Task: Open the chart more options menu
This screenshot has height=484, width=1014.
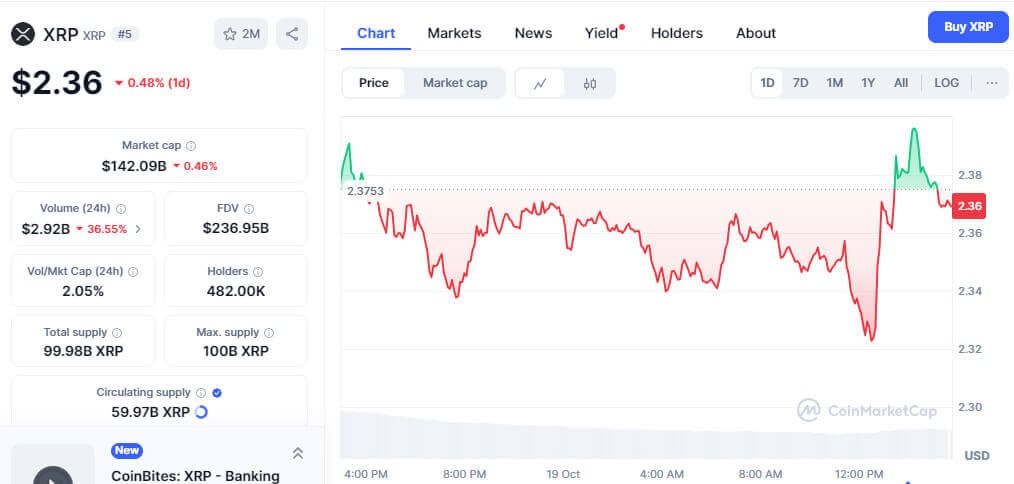Action: 991,83
